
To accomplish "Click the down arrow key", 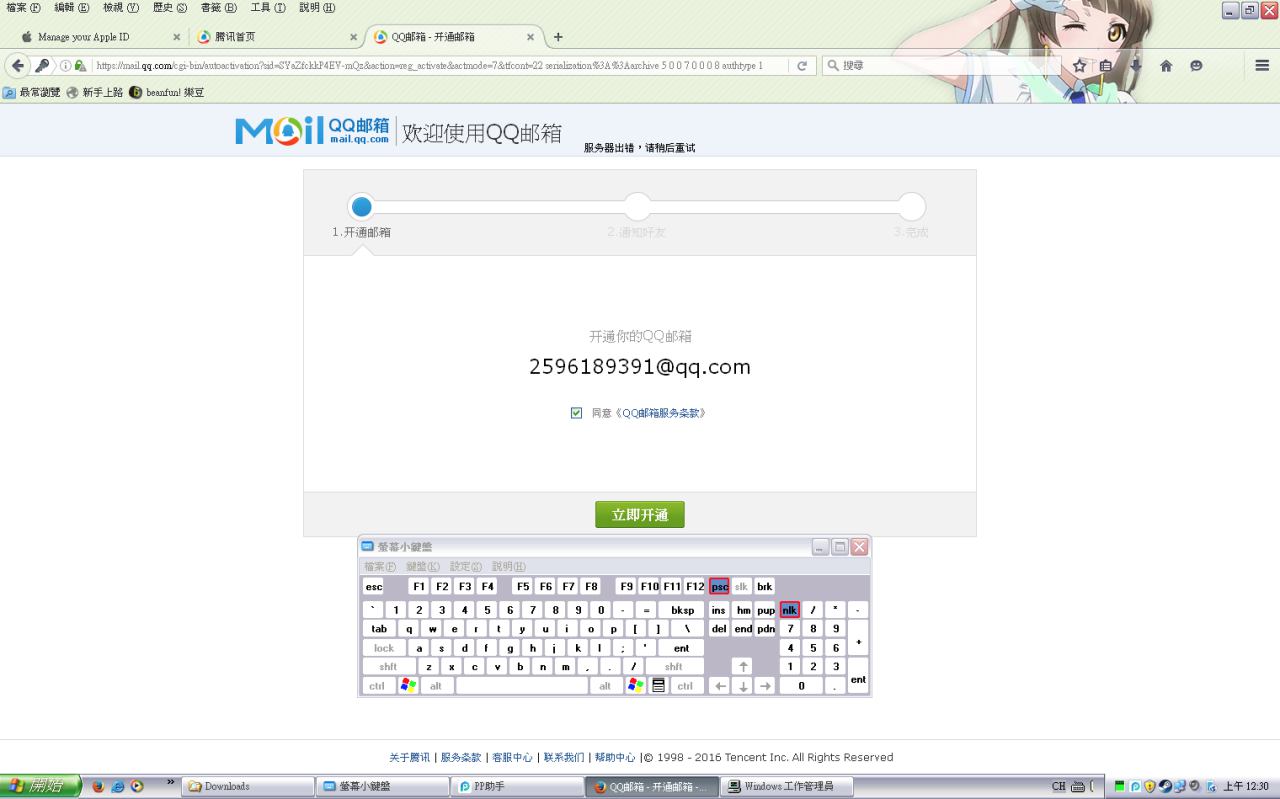I will [x=742, y=686].
